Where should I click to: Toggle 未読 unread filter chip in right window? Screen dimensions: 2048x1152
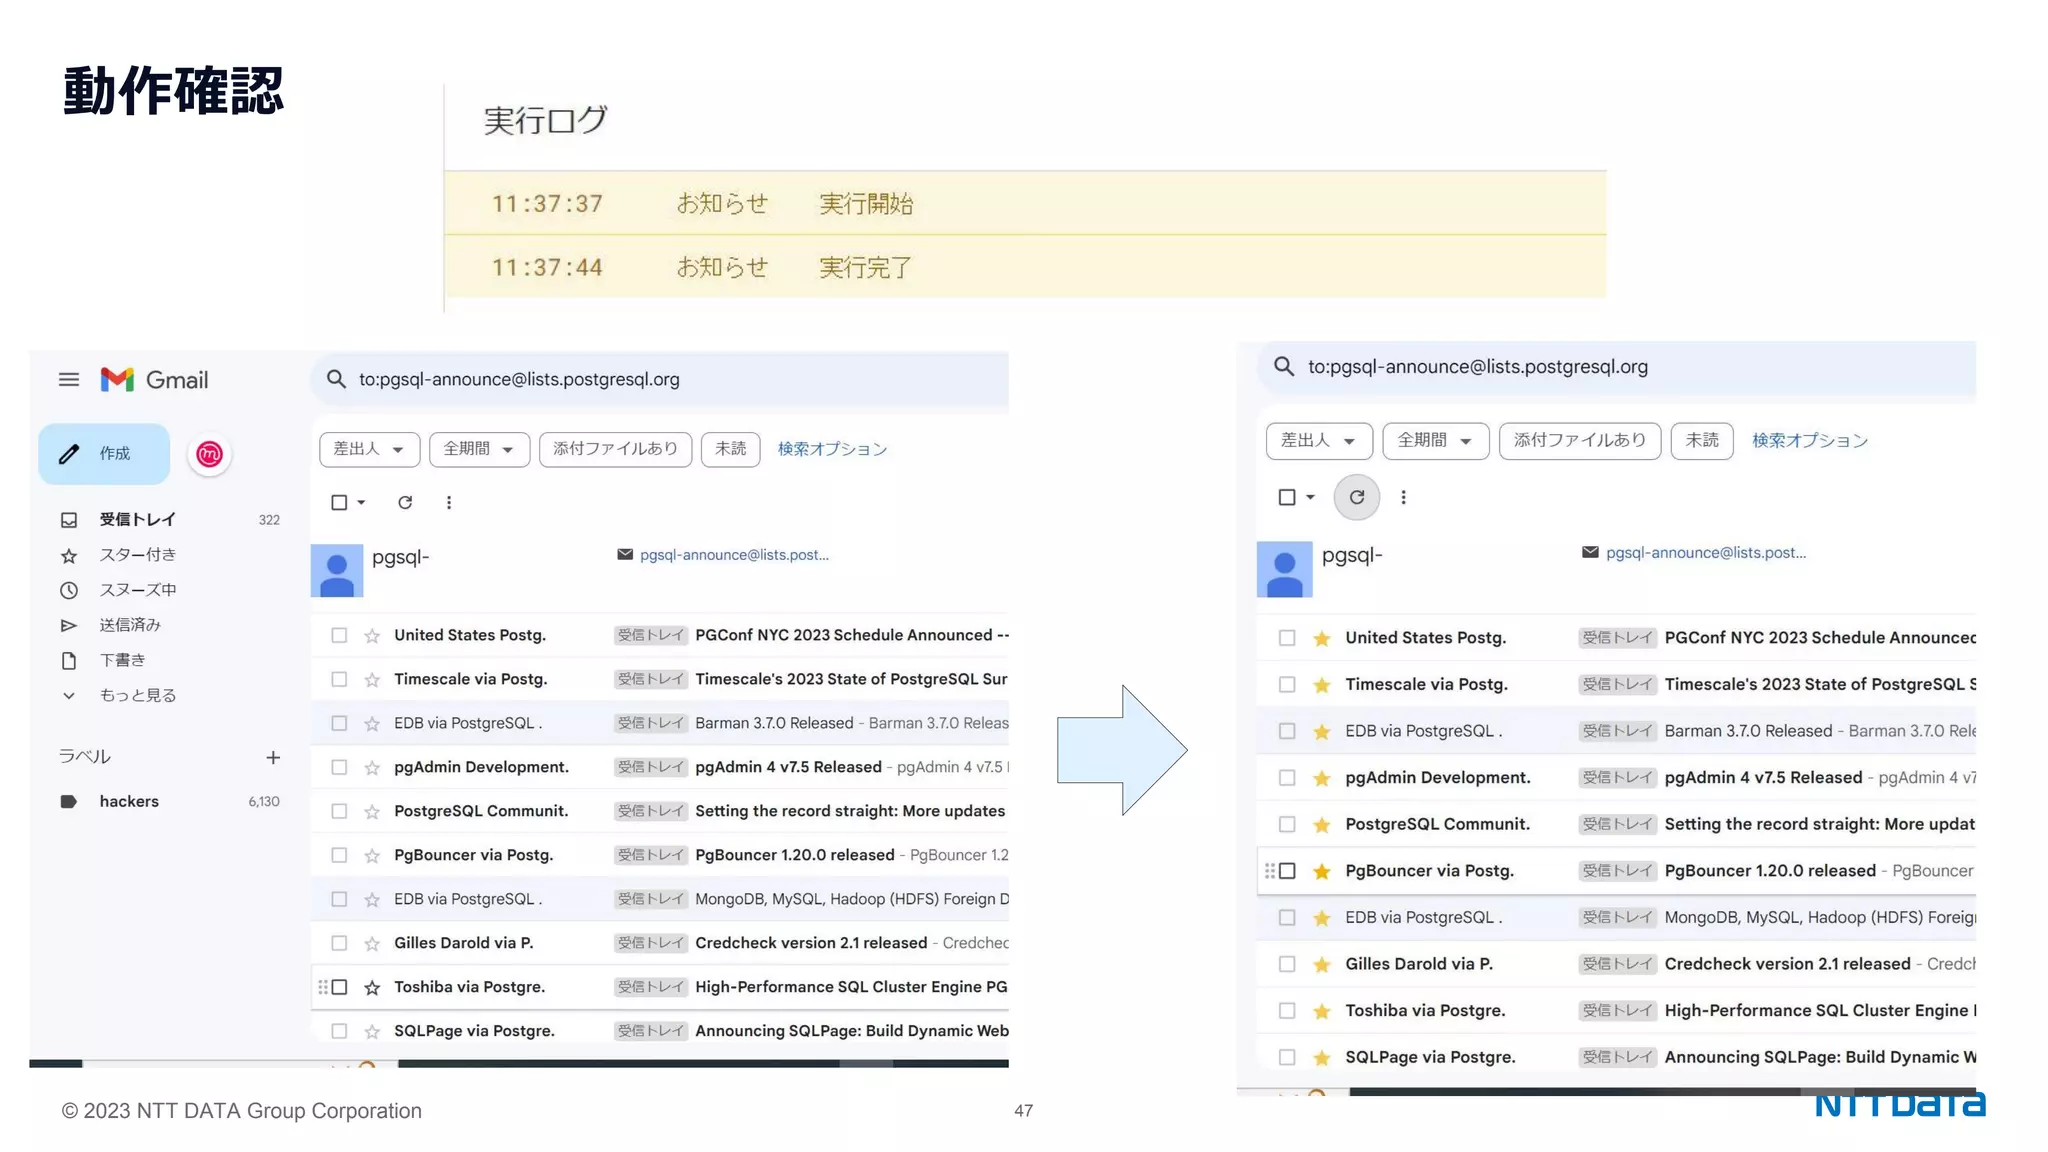point(1702,440)
